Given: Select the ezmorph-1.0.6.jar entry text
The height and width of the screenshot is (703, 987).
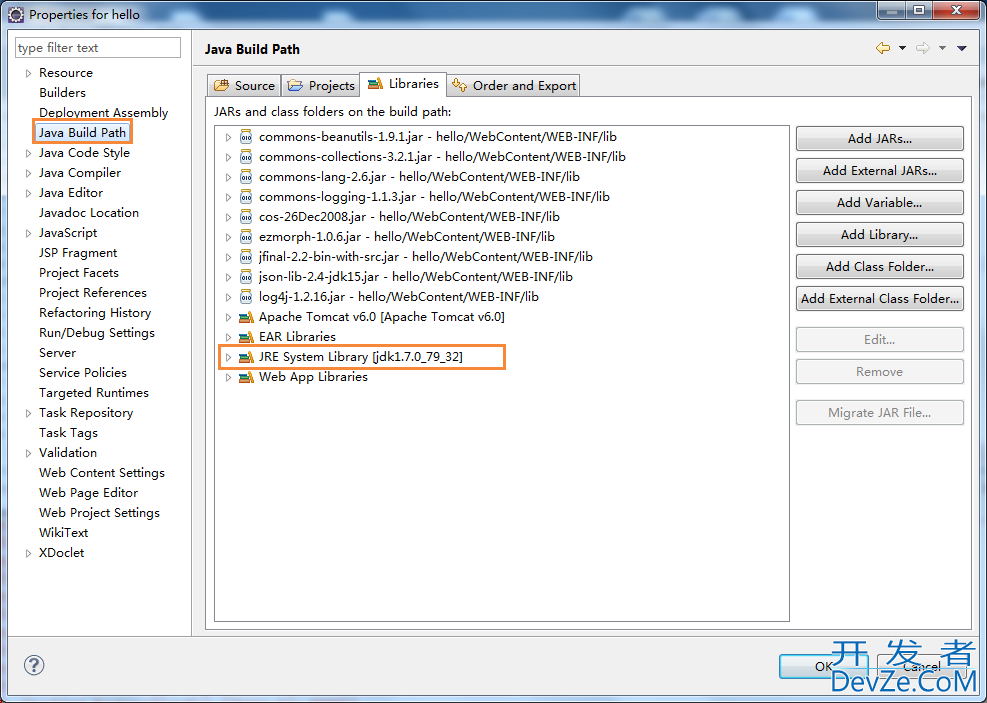Looking at the screenshot, I should [407, 237].
